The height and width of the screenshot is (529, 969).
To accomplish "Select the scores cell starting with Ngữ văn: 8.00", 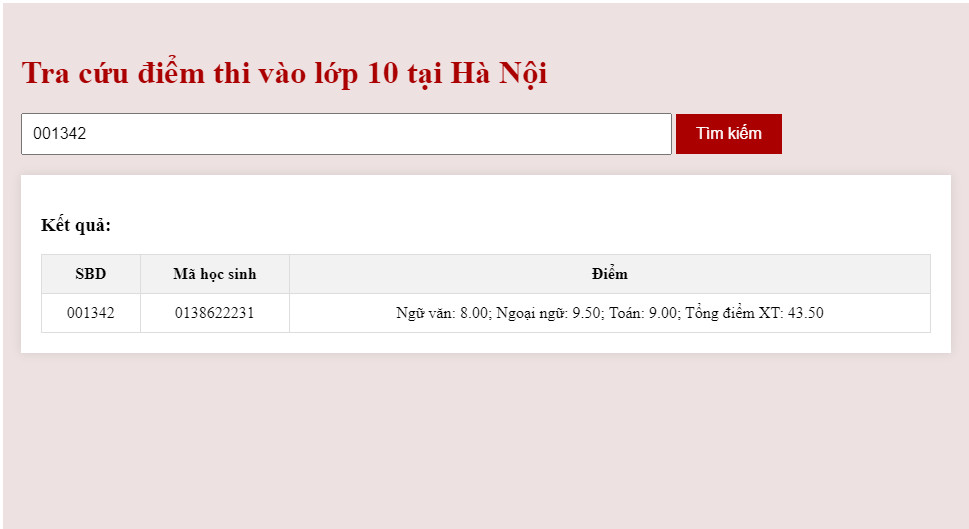I will point(609,313).
